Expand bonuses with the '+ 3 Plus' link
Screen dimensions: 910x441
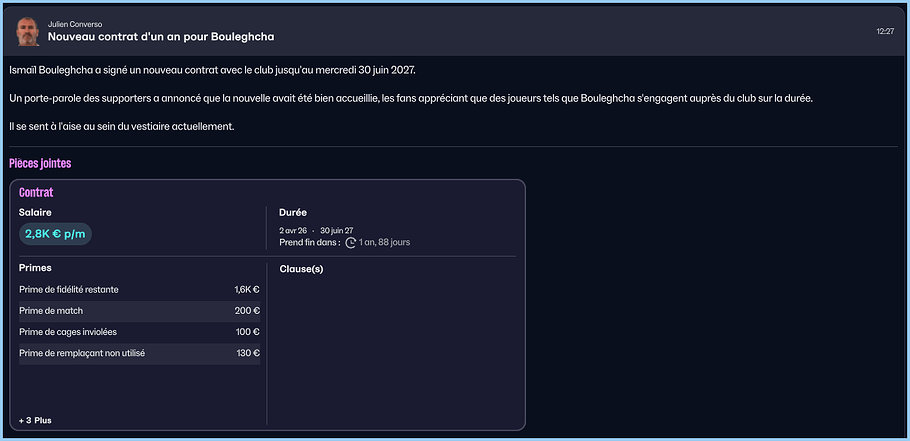[x=36, y=420]
